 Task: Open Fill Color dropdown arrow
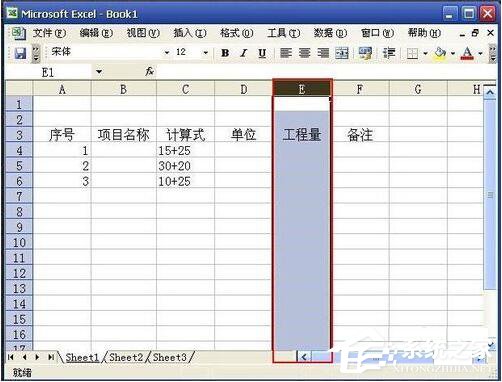click(453, 53)
